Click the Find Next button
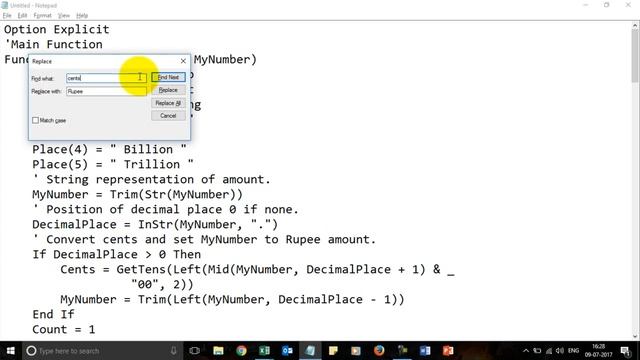 pos(168,77)
